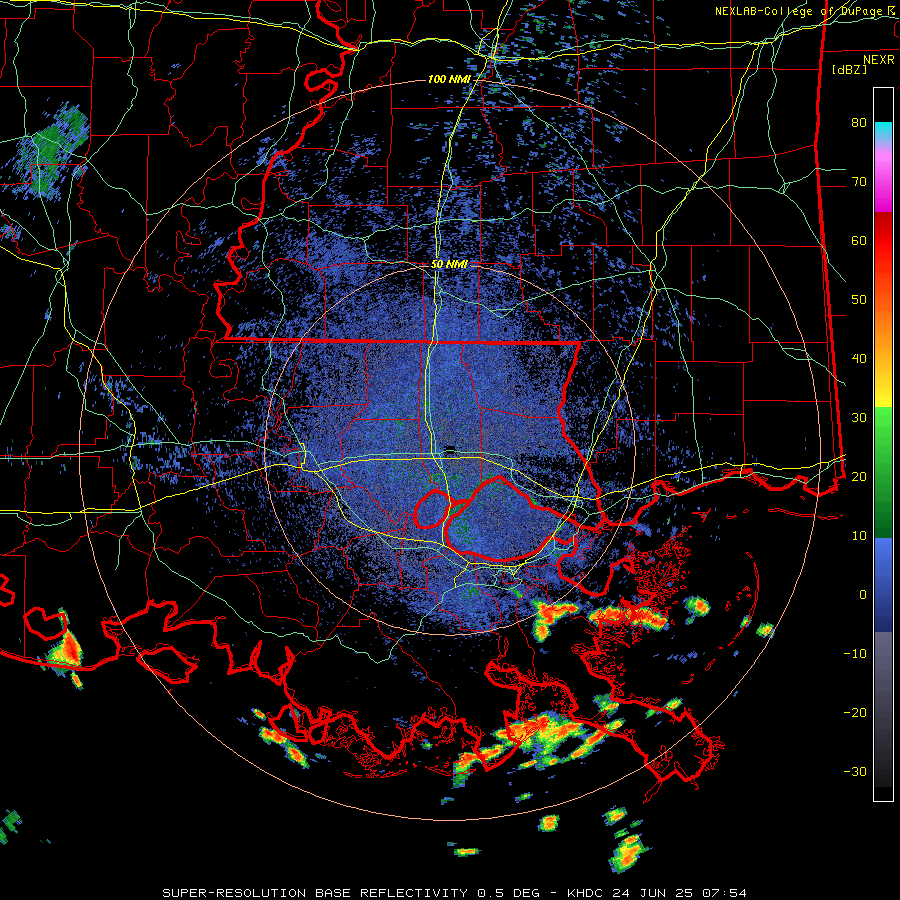Screen dimensions: 900x900
Task: Click the "100 NMI" range ring label
Action: pos(448,79)
